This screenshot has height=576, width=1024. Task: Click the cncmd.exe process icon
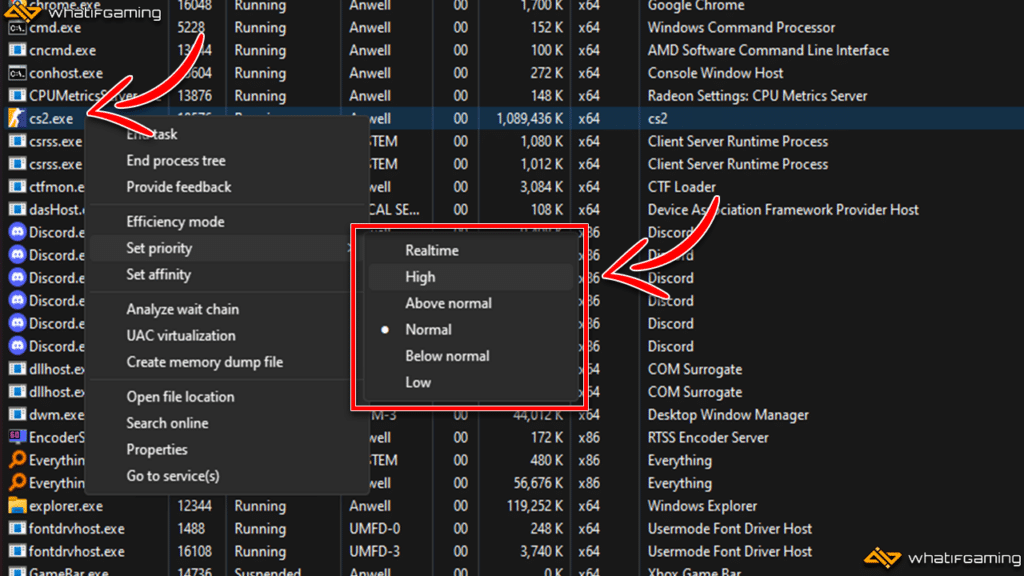tap(16, 50)
